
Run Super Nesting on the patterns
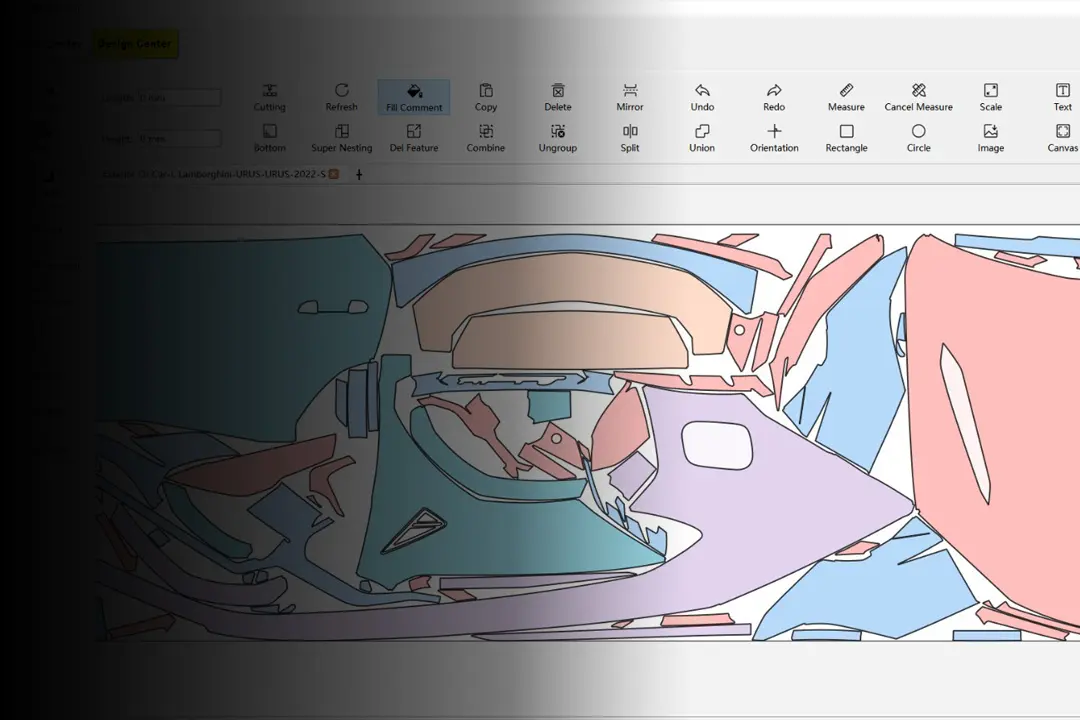(x=341, y=138)
